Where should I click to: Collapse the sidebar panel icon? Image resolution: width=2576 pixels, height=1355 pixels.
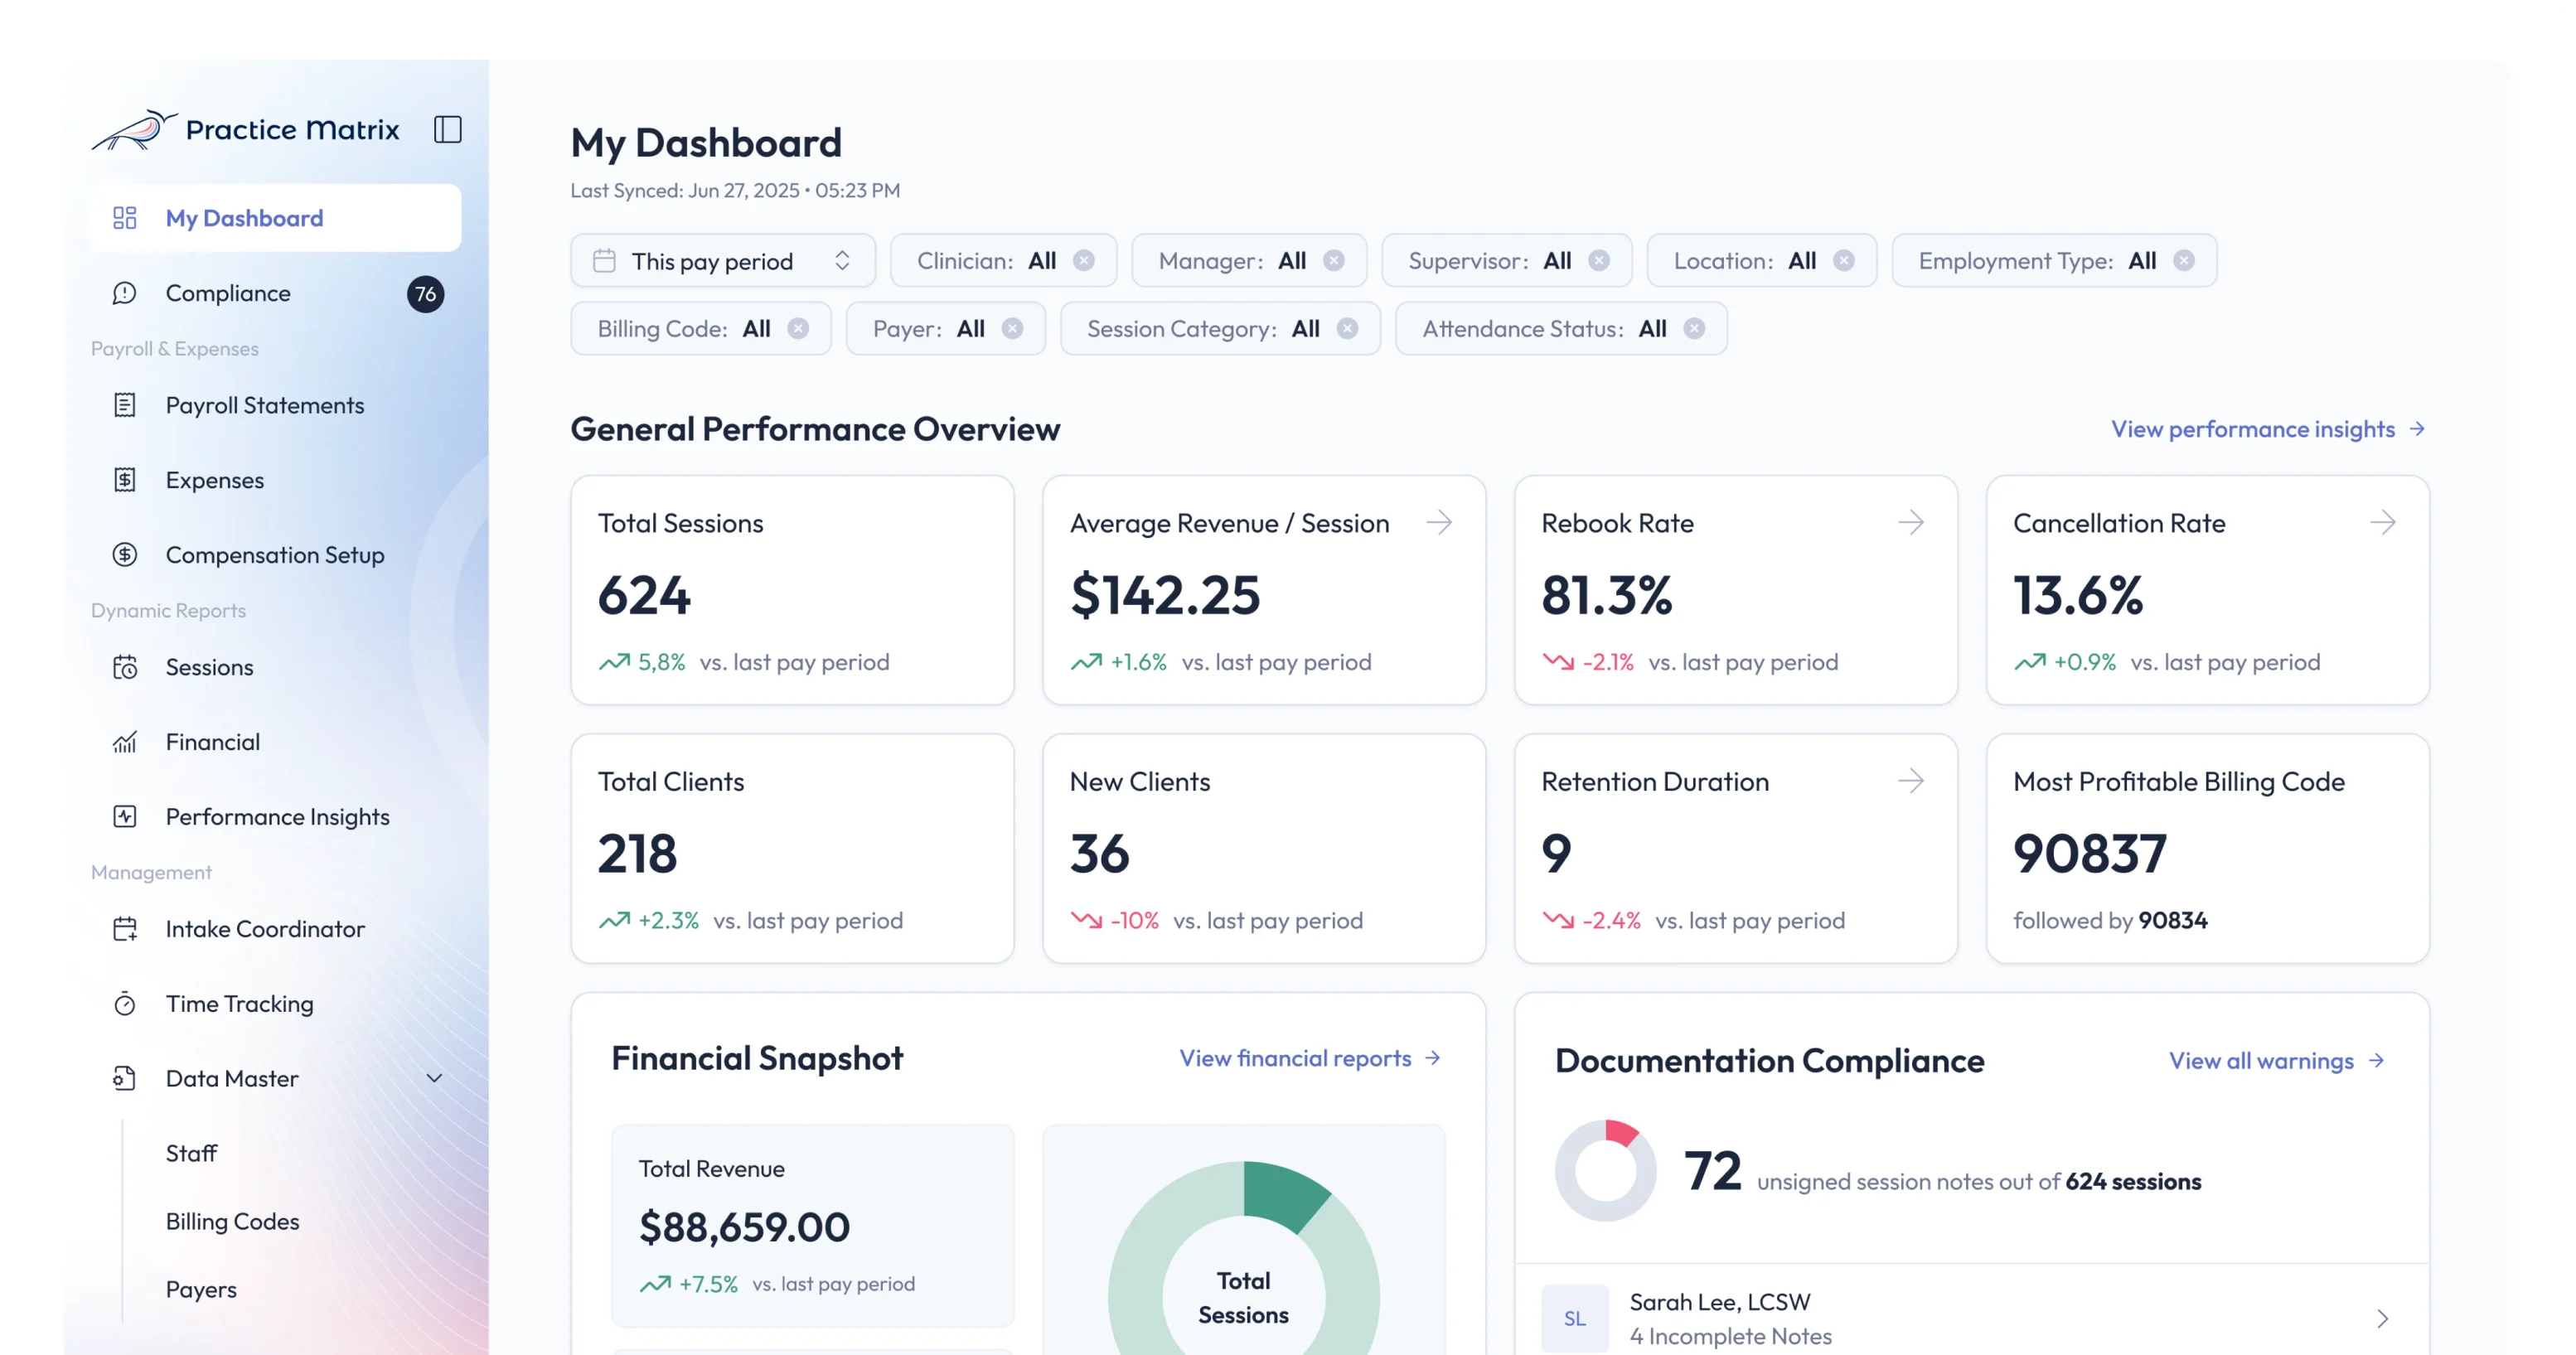click(x=447, y=129)
